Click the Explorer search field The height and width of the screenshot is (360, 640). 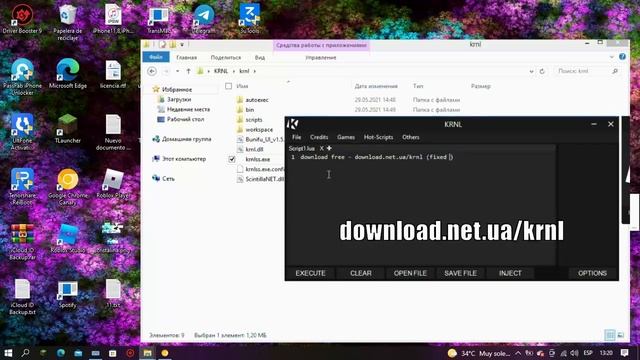point(587,71)
